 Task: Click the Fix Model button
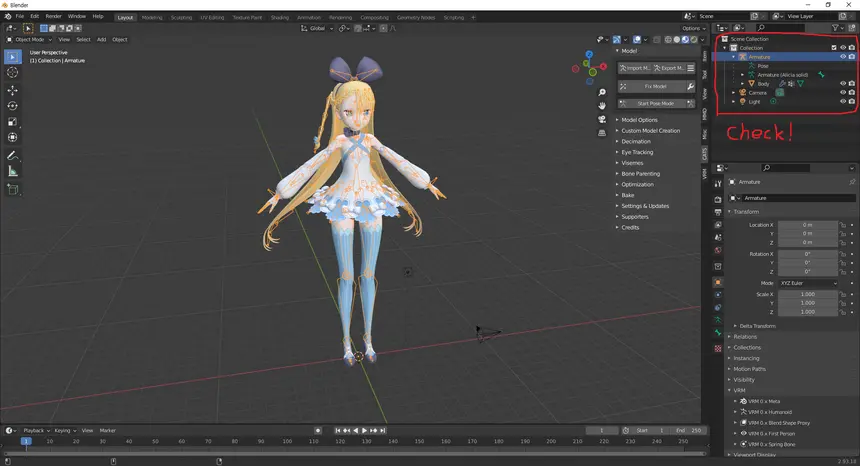pyautogui.click(x=652, y=87)
